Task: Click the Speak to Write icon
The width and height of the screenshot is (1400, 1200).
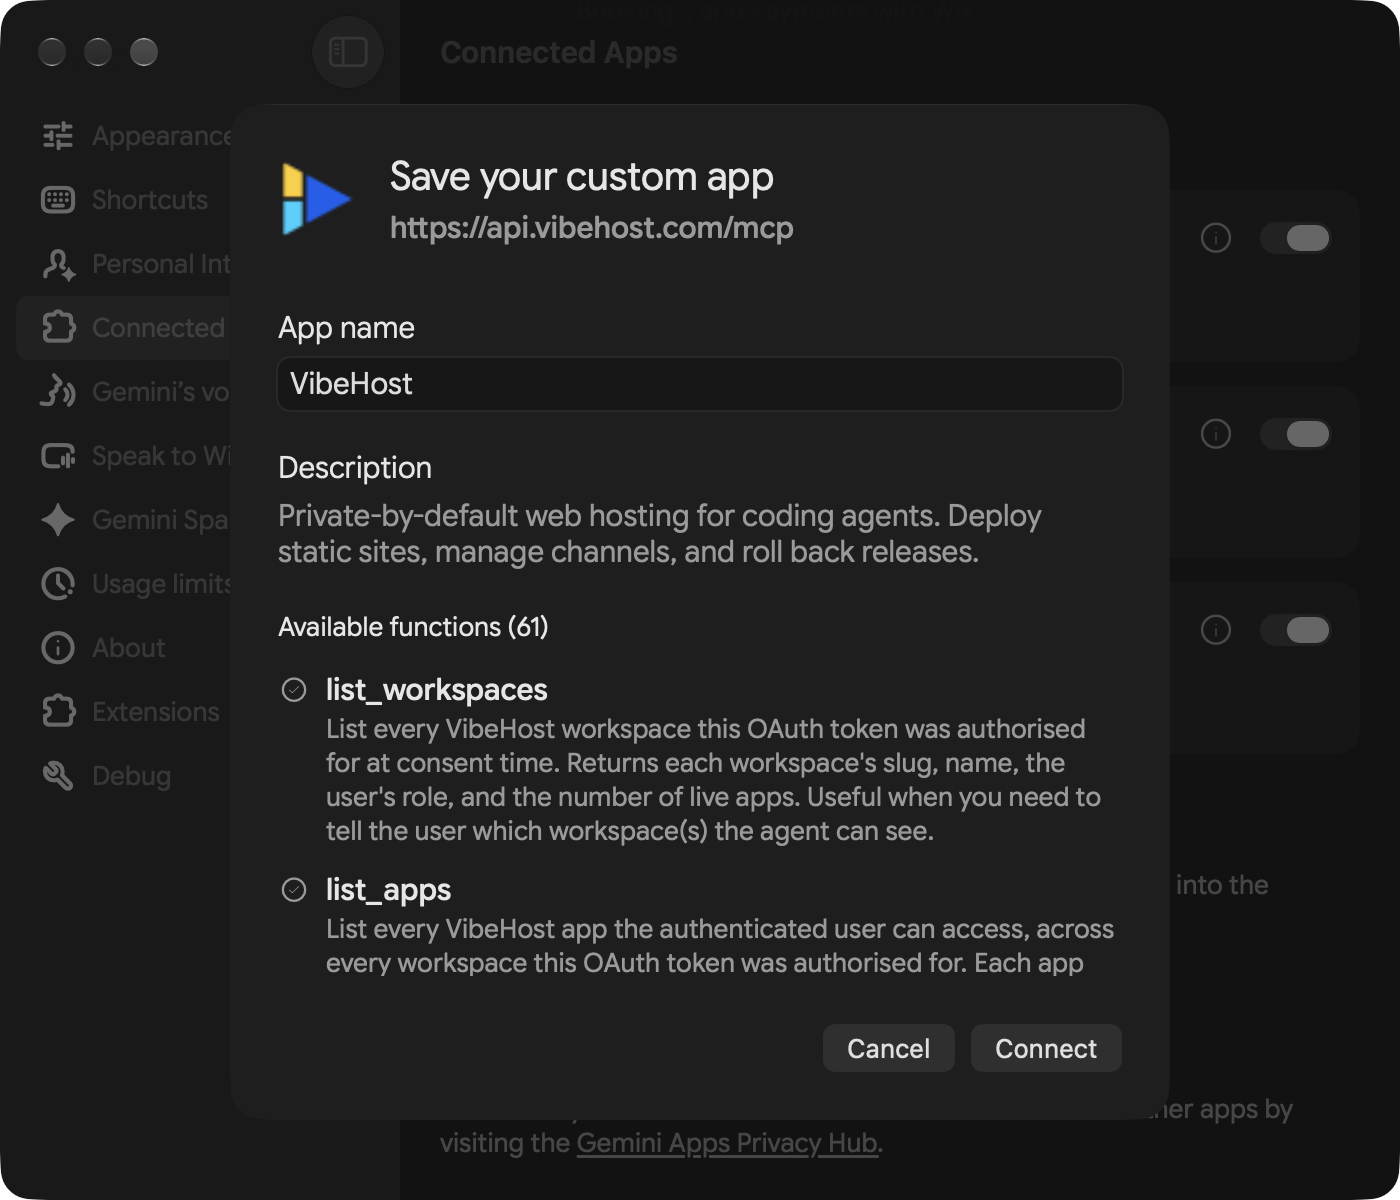Action: (58, 456)
